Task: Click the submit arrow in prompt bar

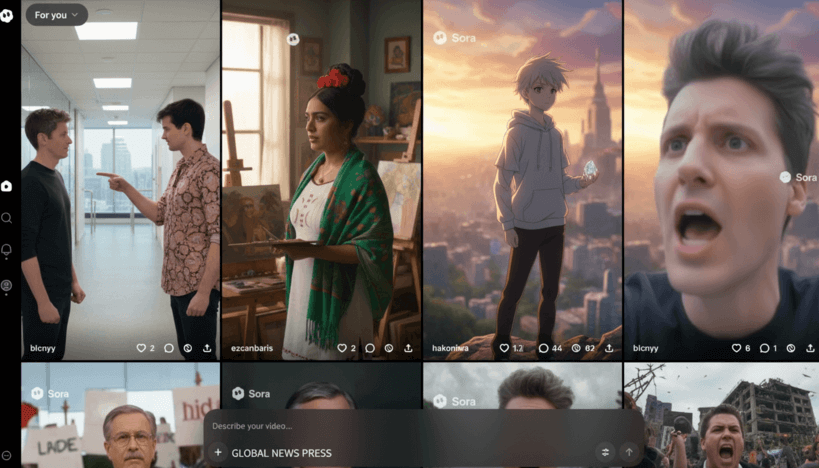Action: pos(629,452)
